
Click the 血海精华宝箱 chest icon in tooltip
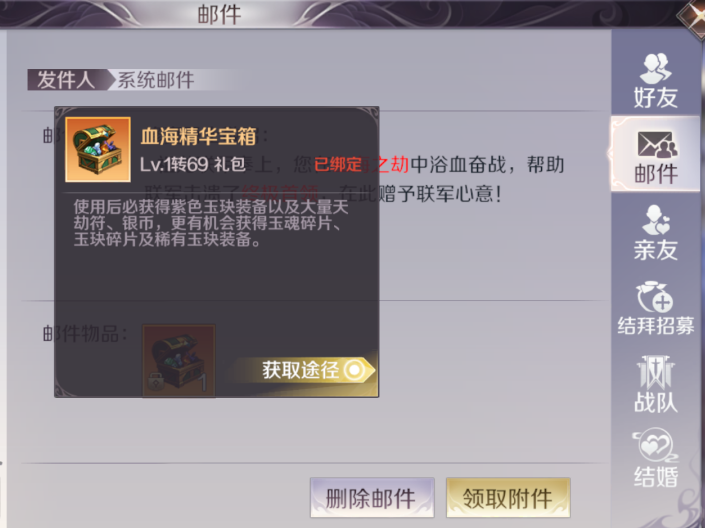[x=98, y=150]
